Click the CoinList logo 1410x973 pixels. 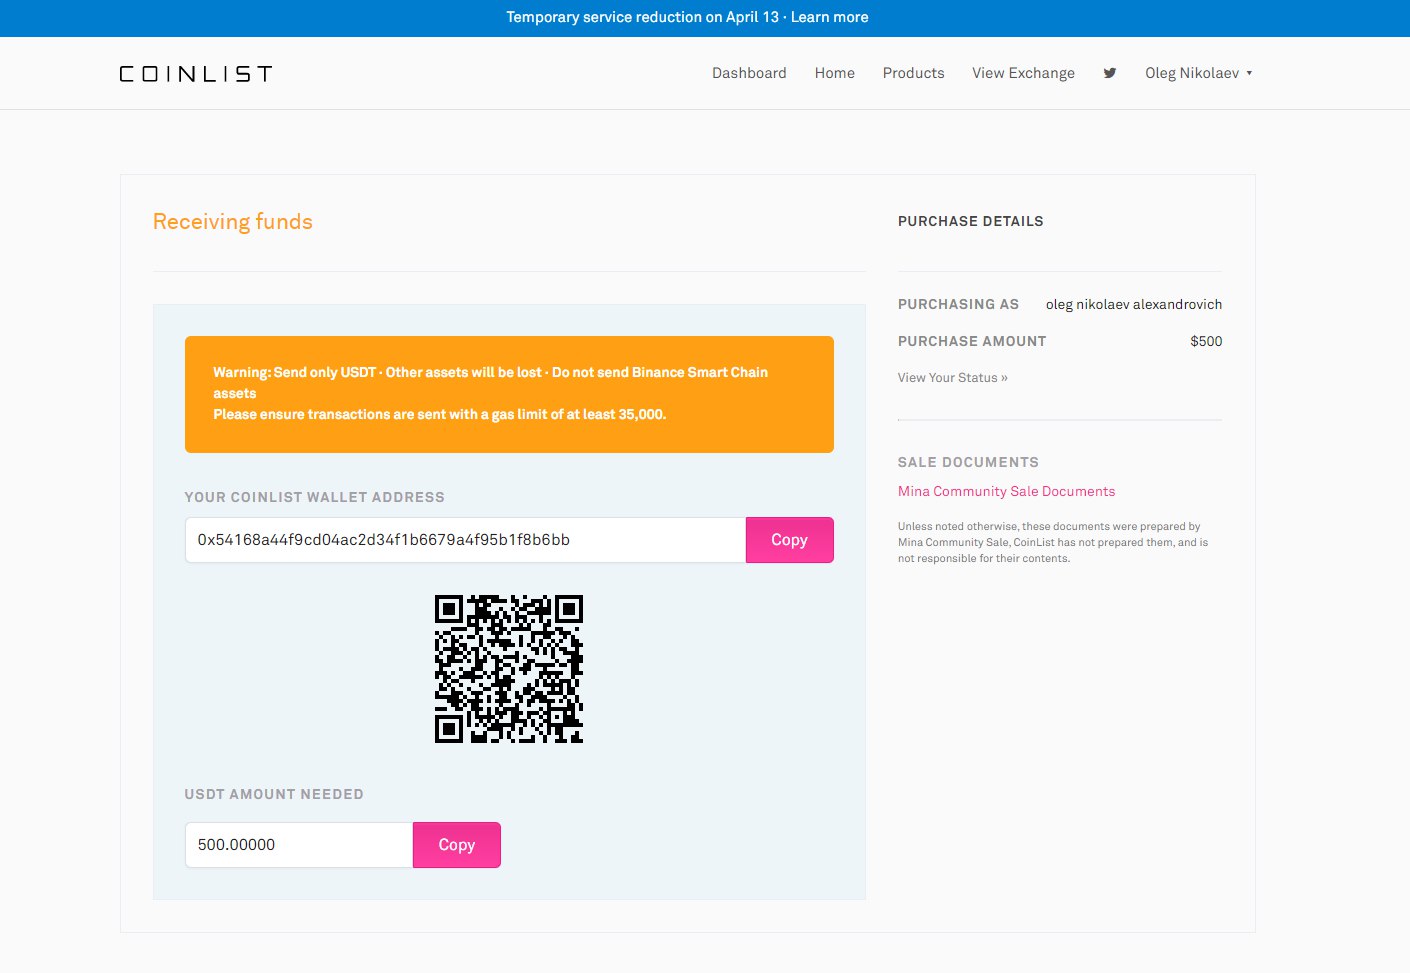point(196,74)
